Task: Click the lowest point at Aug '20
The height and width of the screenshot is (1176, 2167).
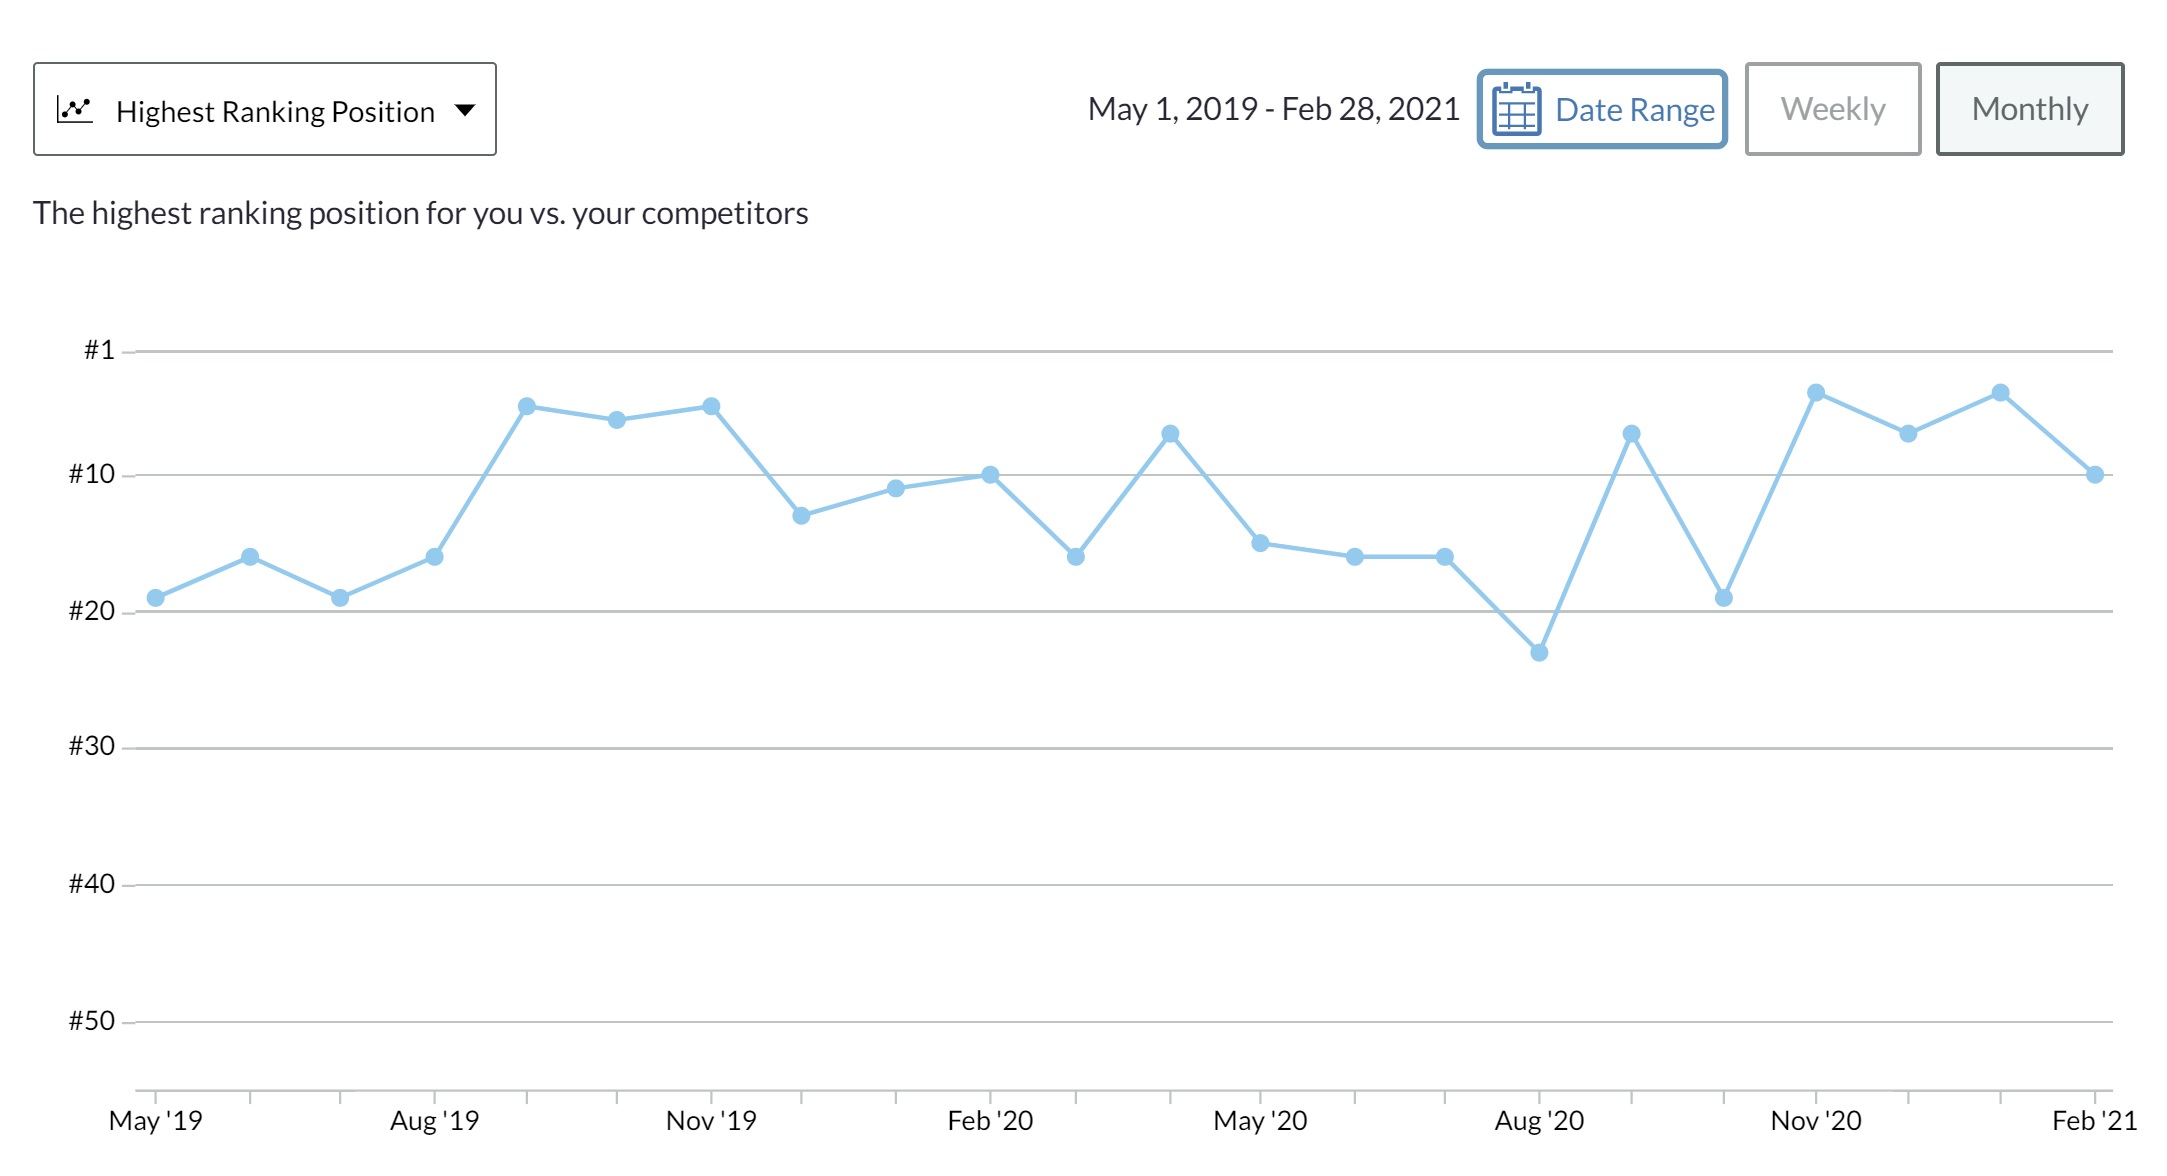Action: coord(1539,653)
